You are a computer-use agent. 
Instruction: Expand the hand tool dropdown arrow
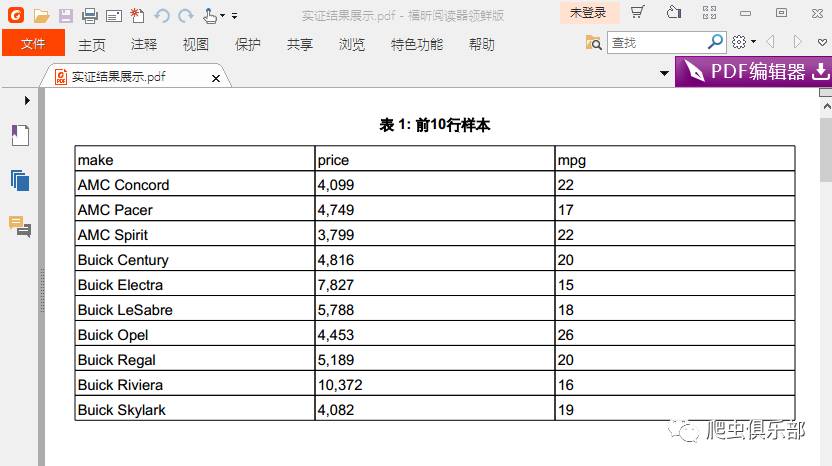(x=222, y=16)
